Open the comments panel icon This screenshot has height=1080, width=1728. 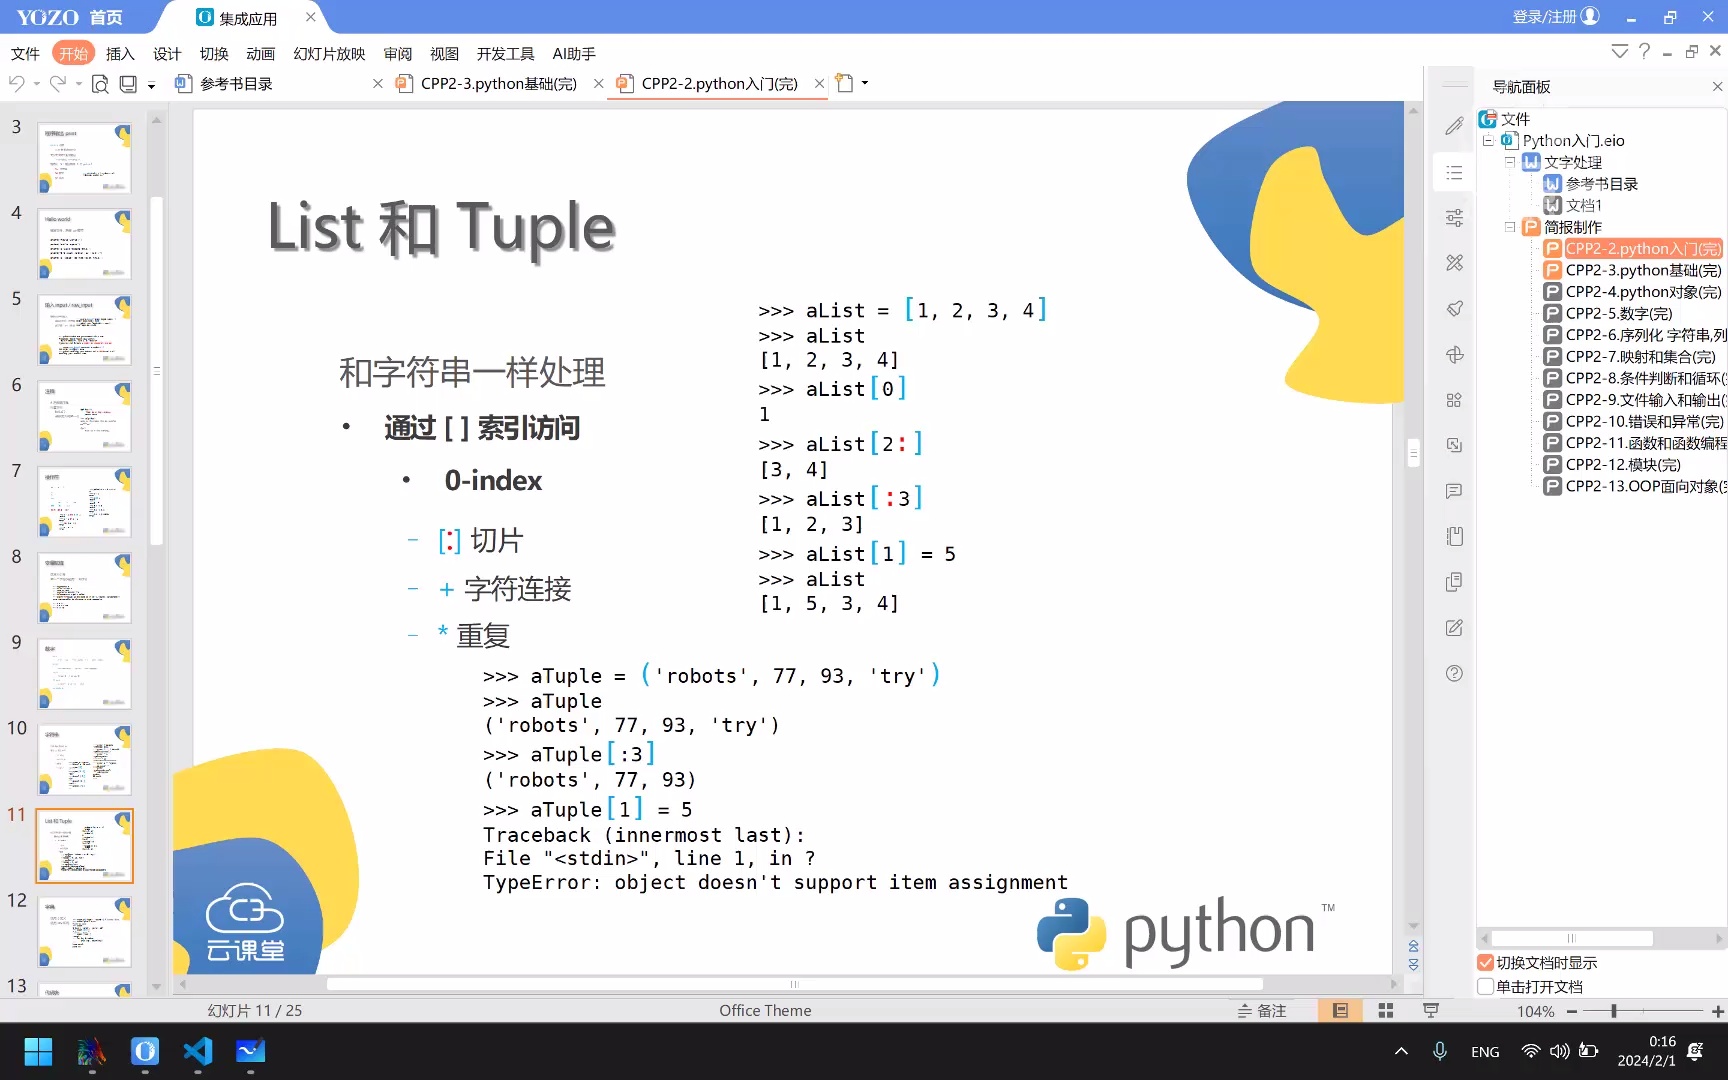click(x=1454, y=490)
